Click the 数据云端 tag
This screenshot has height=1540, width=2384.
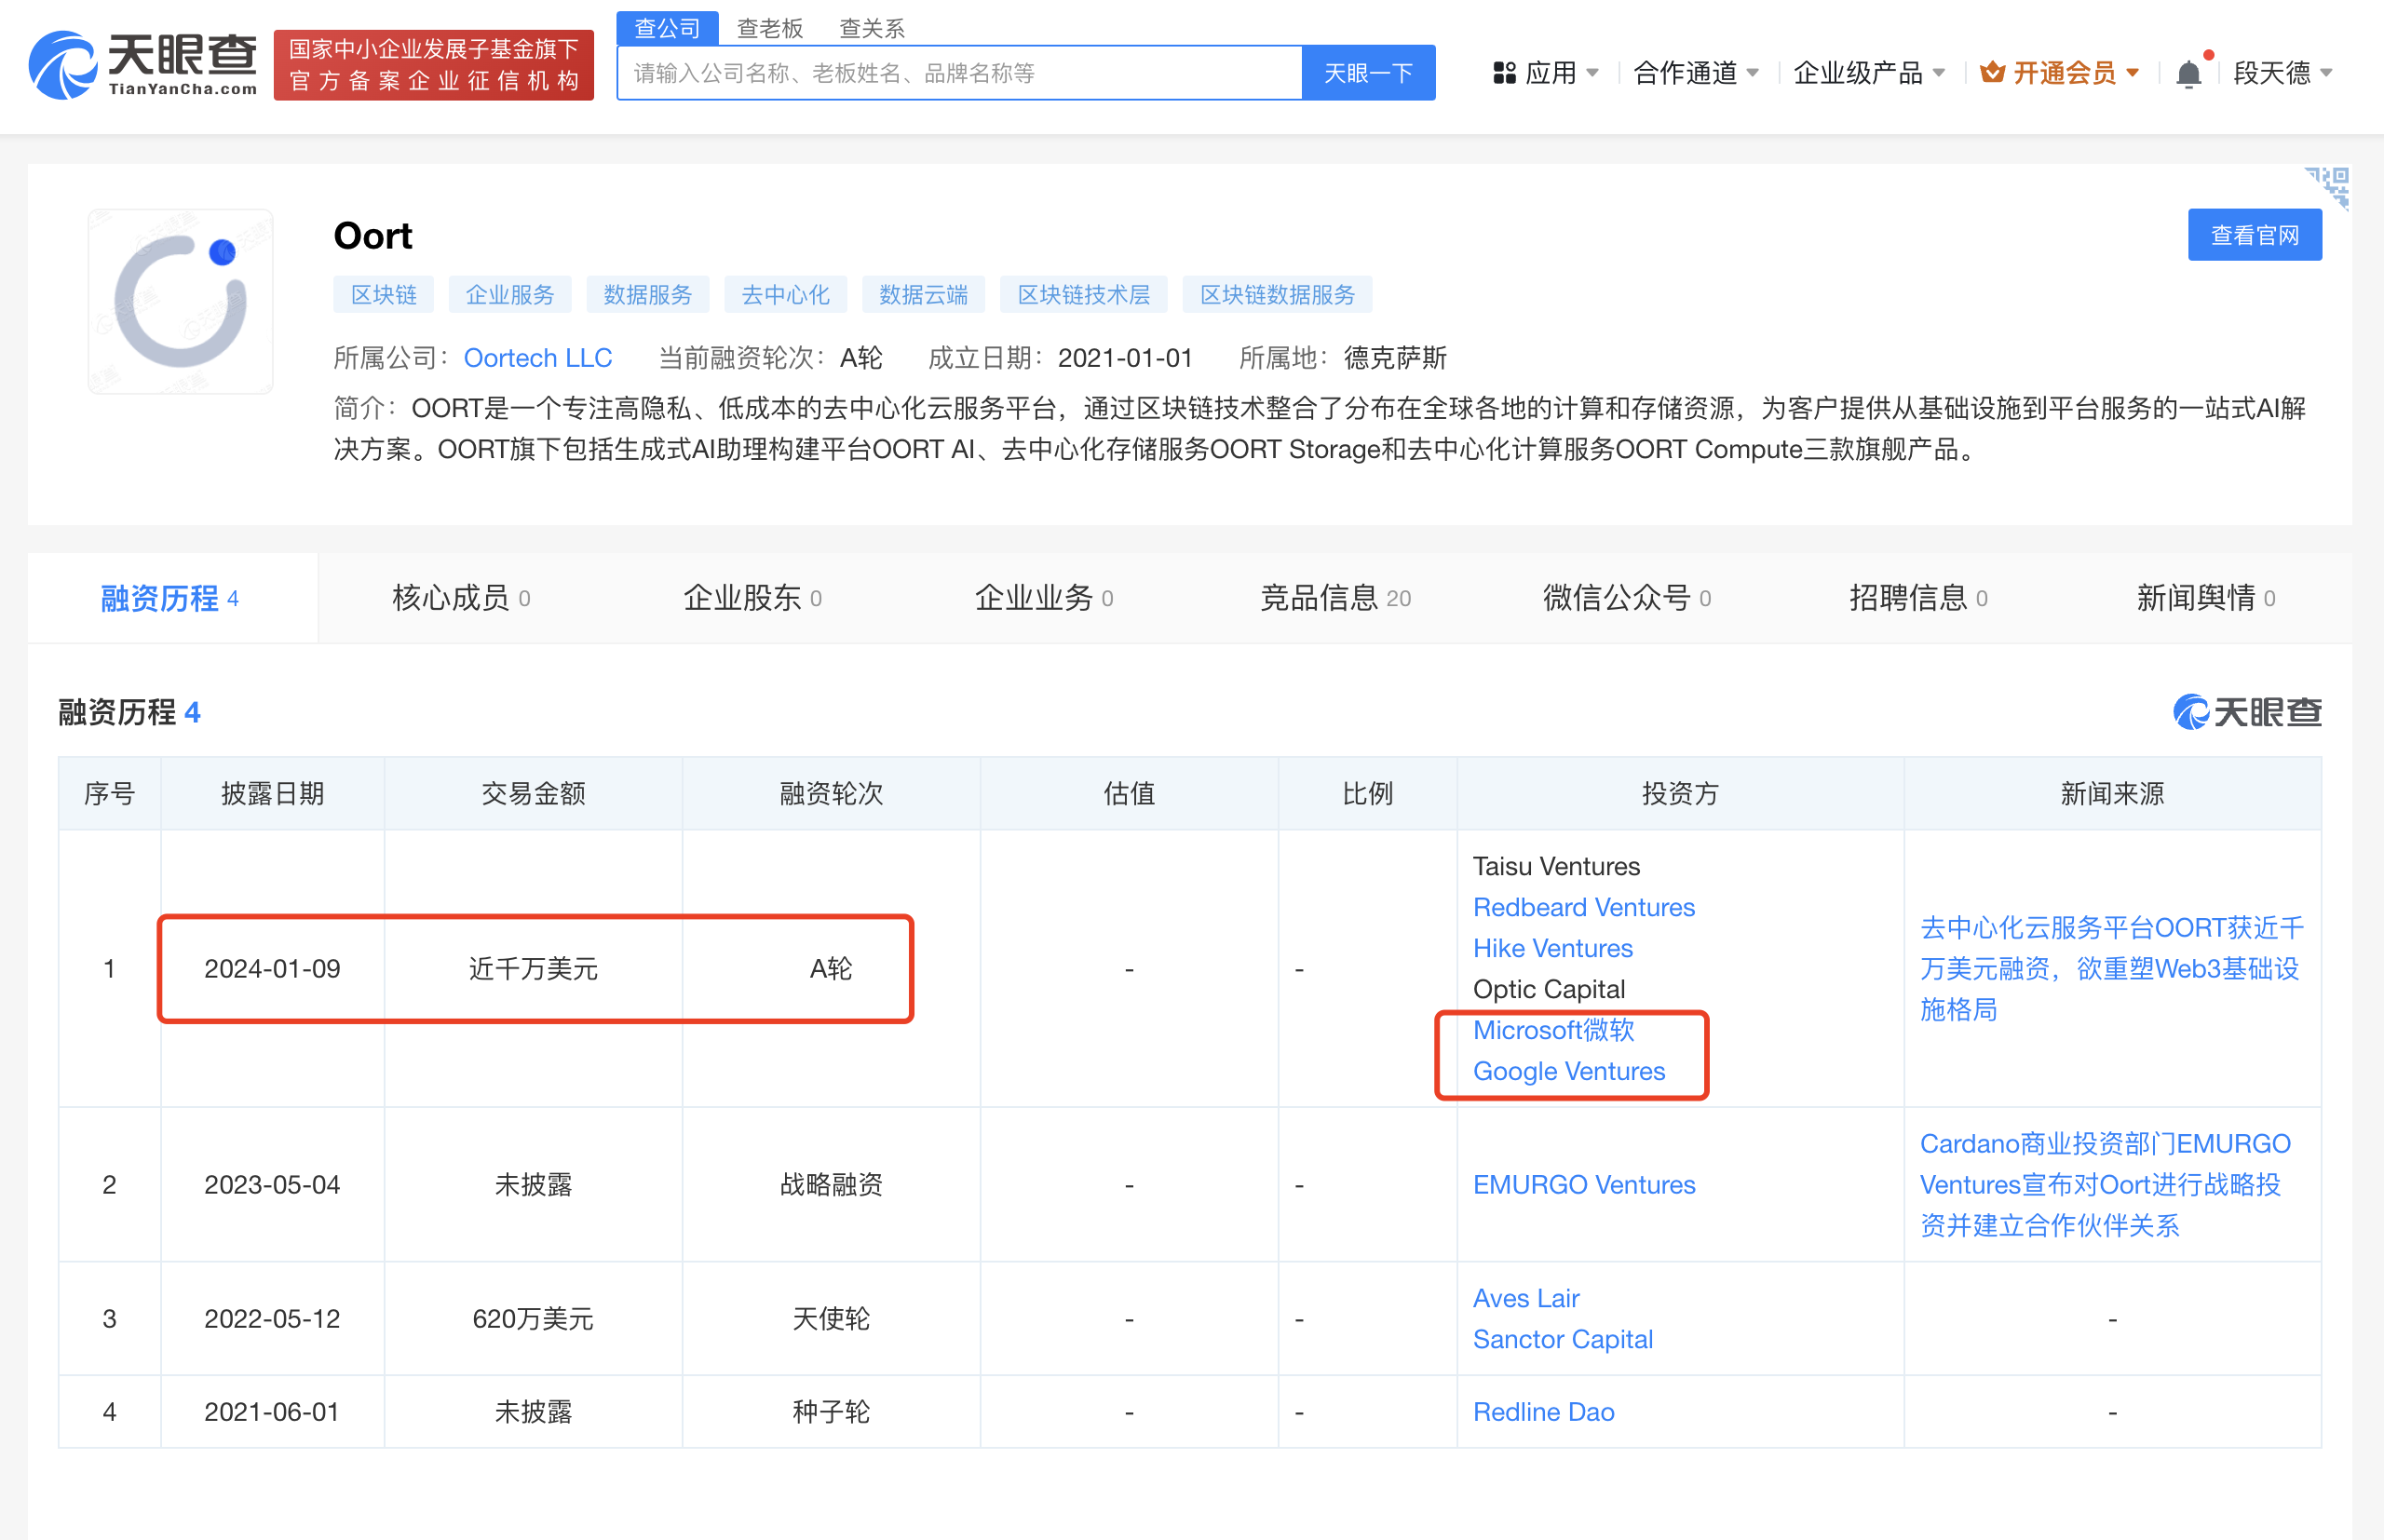[x=923, y=295]
